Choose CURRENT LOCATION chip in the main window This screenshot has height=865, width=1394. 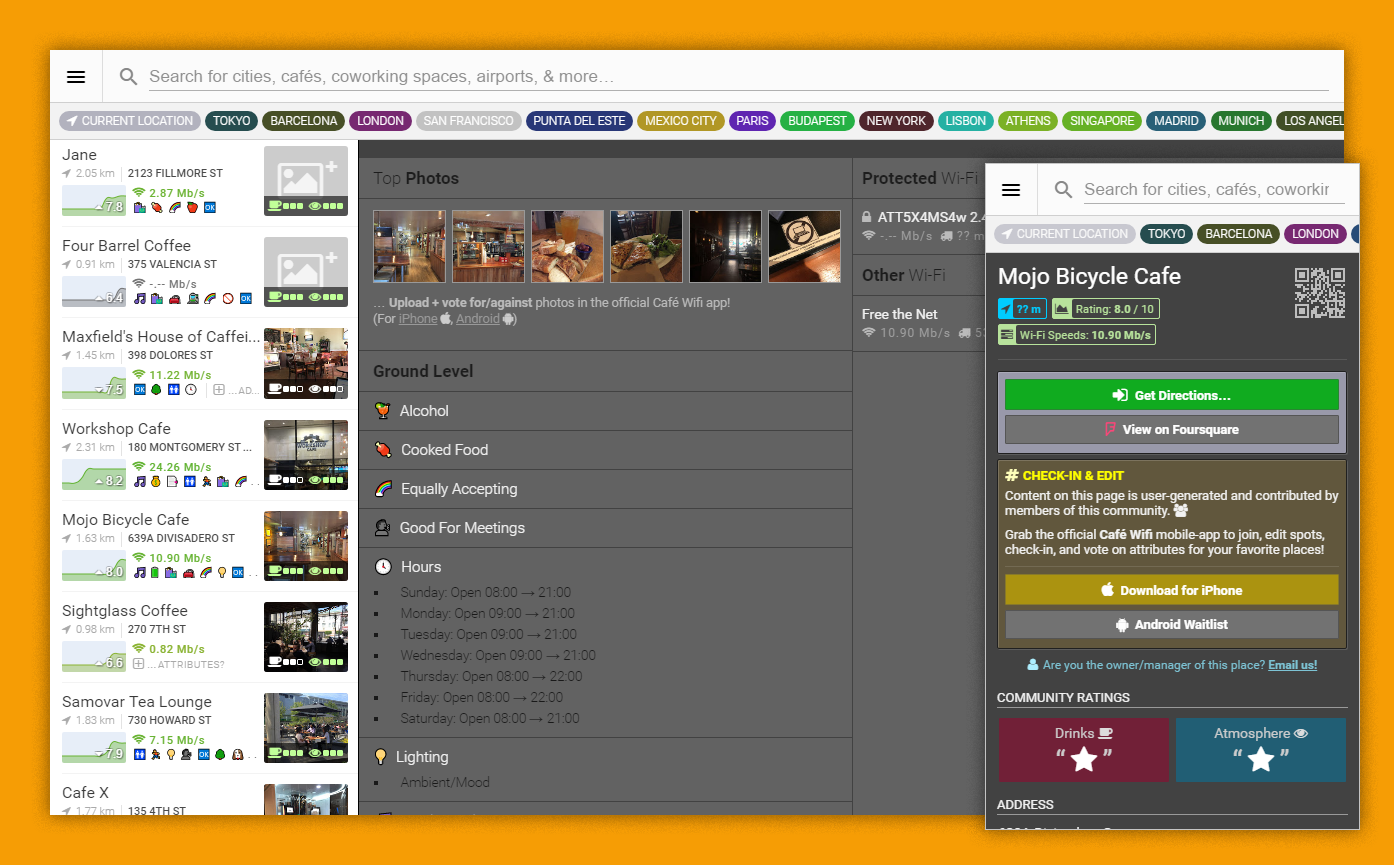click(x=130, y=121)
